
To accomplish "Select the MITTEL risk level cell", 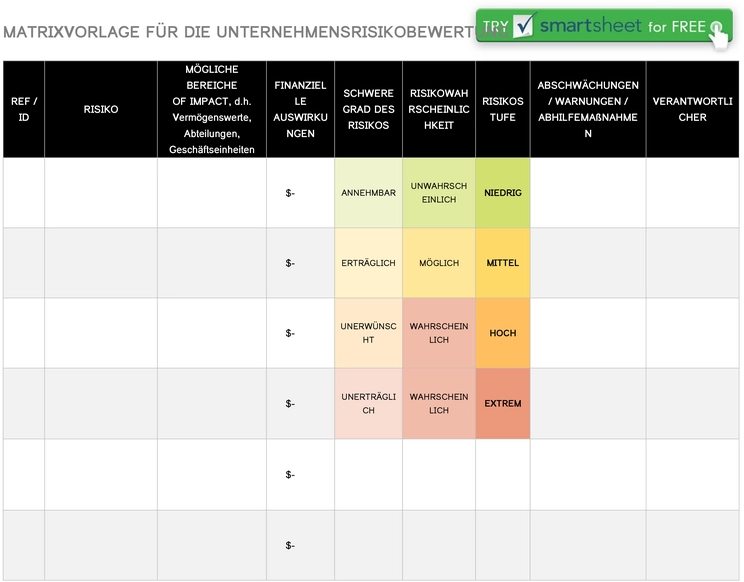I will point(502,263).
